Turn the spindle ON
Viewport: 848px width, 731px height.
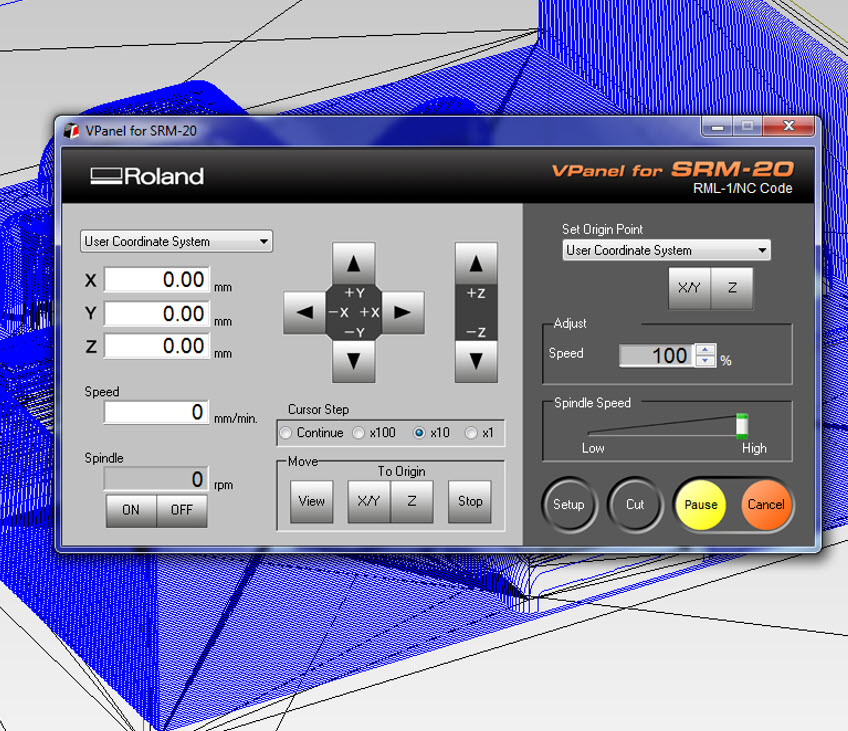(131, 510)
